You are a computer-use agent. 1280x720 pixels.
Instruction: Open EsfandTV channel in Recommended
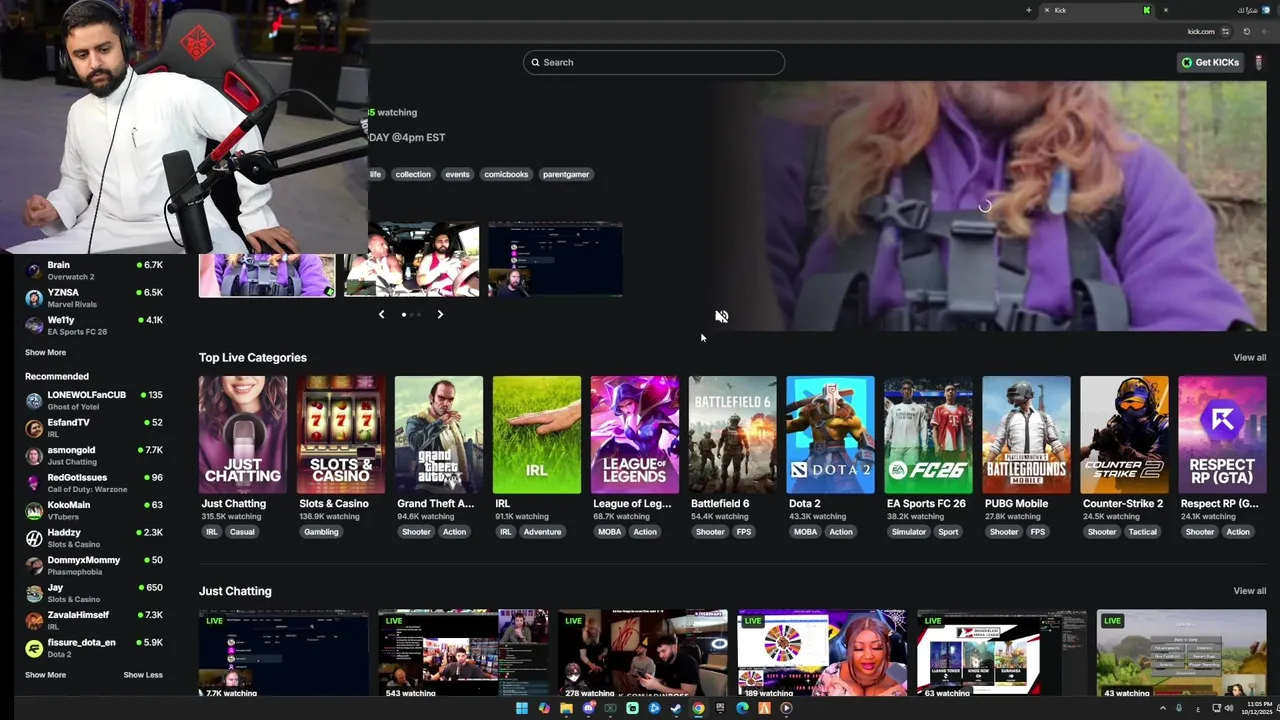[x=94, y=427]
